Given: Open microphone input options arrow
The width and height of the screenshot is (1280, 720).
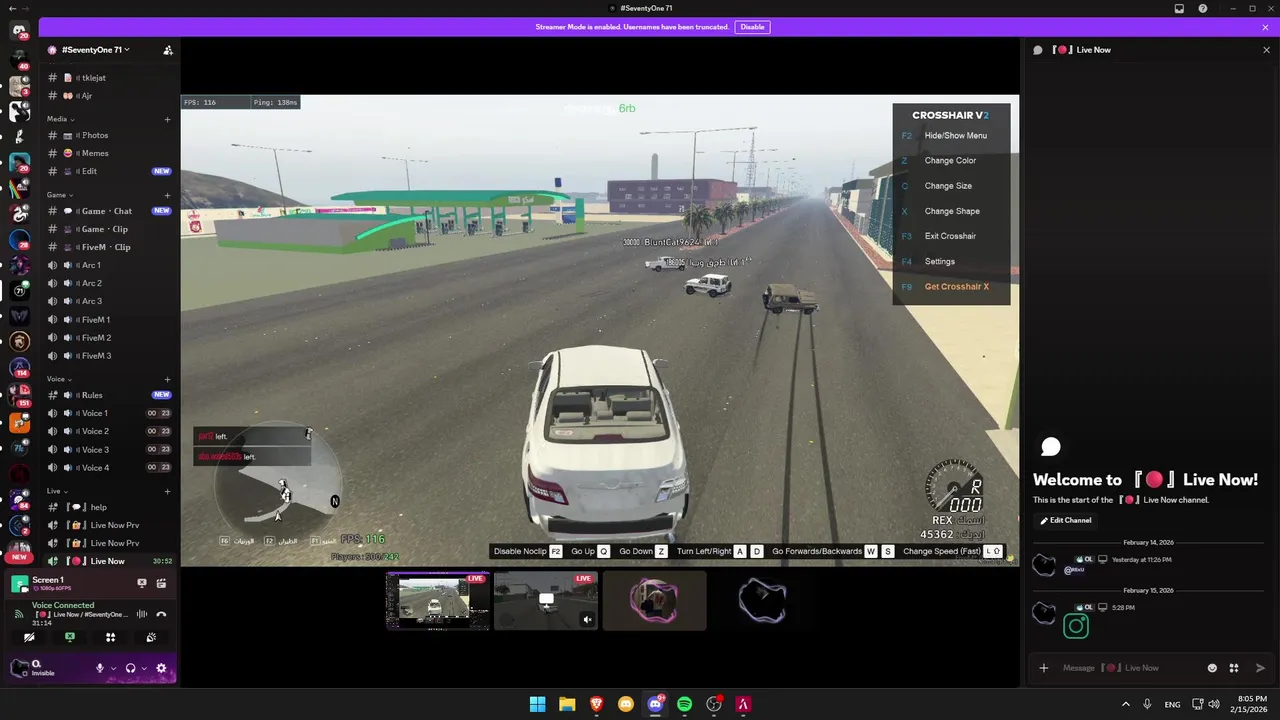Looking at the screenshot, I should point(113,668).
